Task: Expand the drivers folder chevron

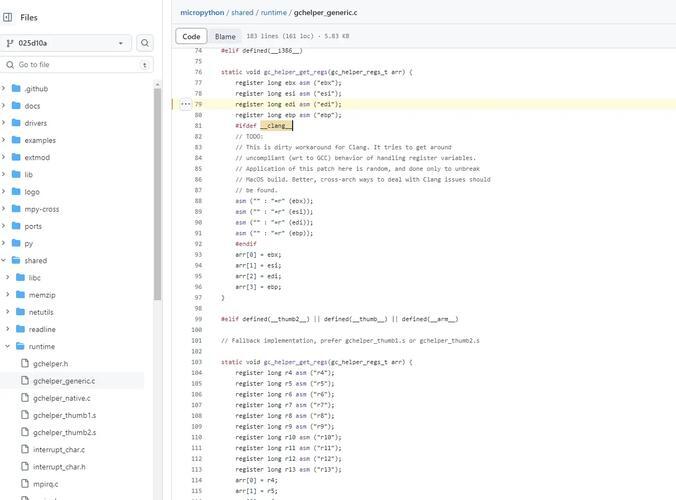Action: [3, 123]
